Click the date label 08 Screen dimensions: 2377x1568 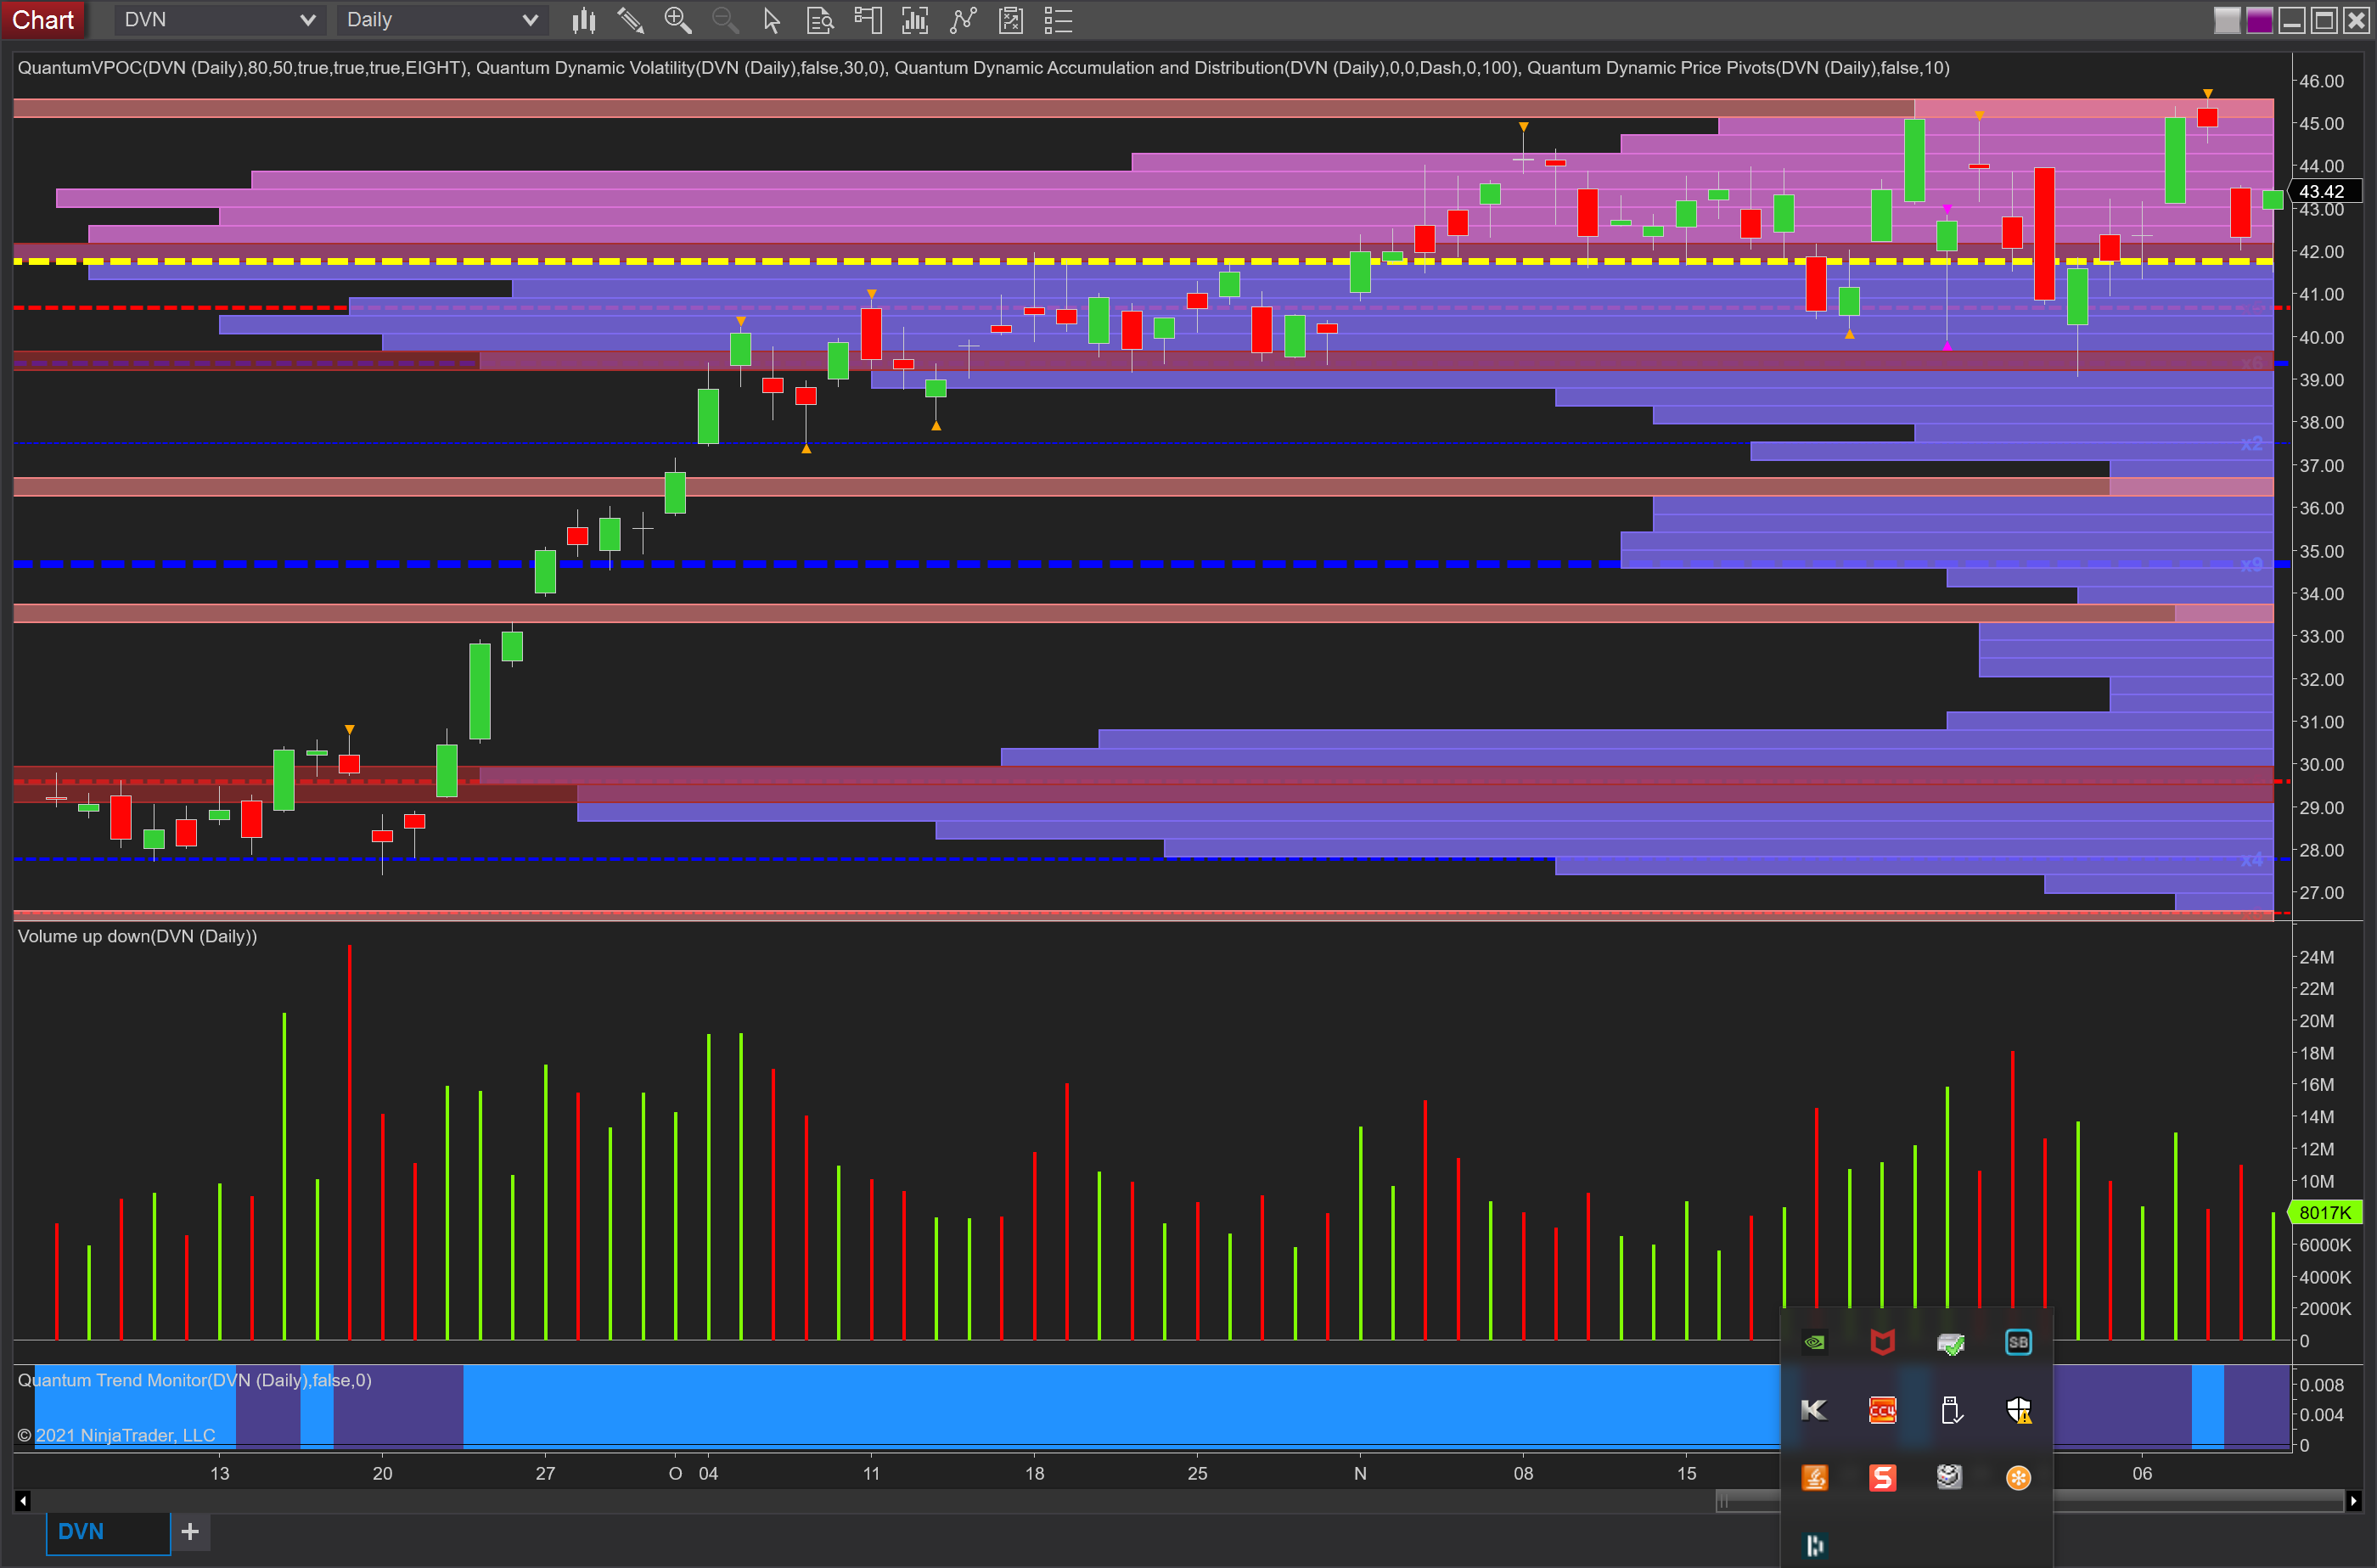(1523, 1473)
